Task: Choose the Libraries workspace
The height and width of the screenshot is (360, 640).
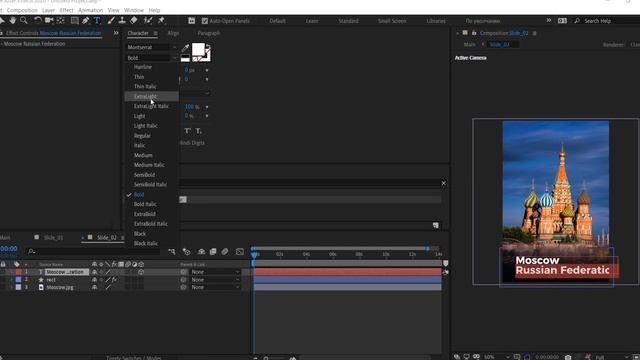Action: click(x=436, y=21)
